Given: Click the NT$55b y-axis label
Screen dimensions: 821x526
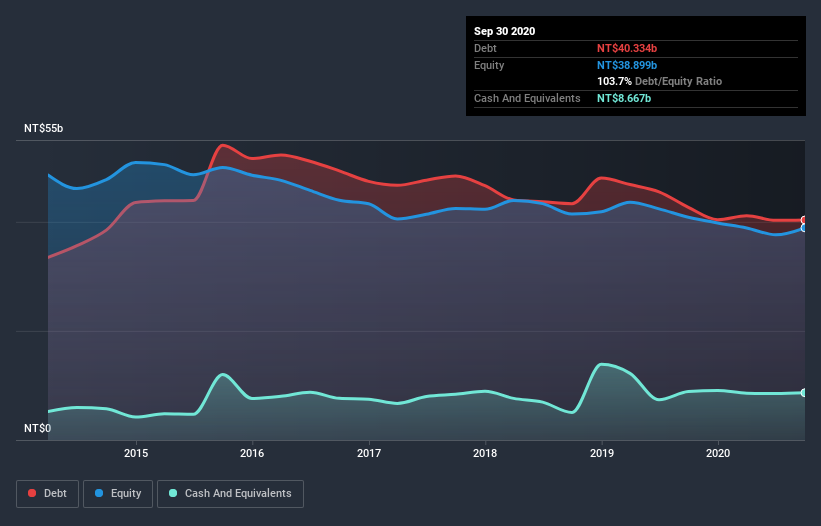Looking at the screenshot, I should (x=43, y=128).
